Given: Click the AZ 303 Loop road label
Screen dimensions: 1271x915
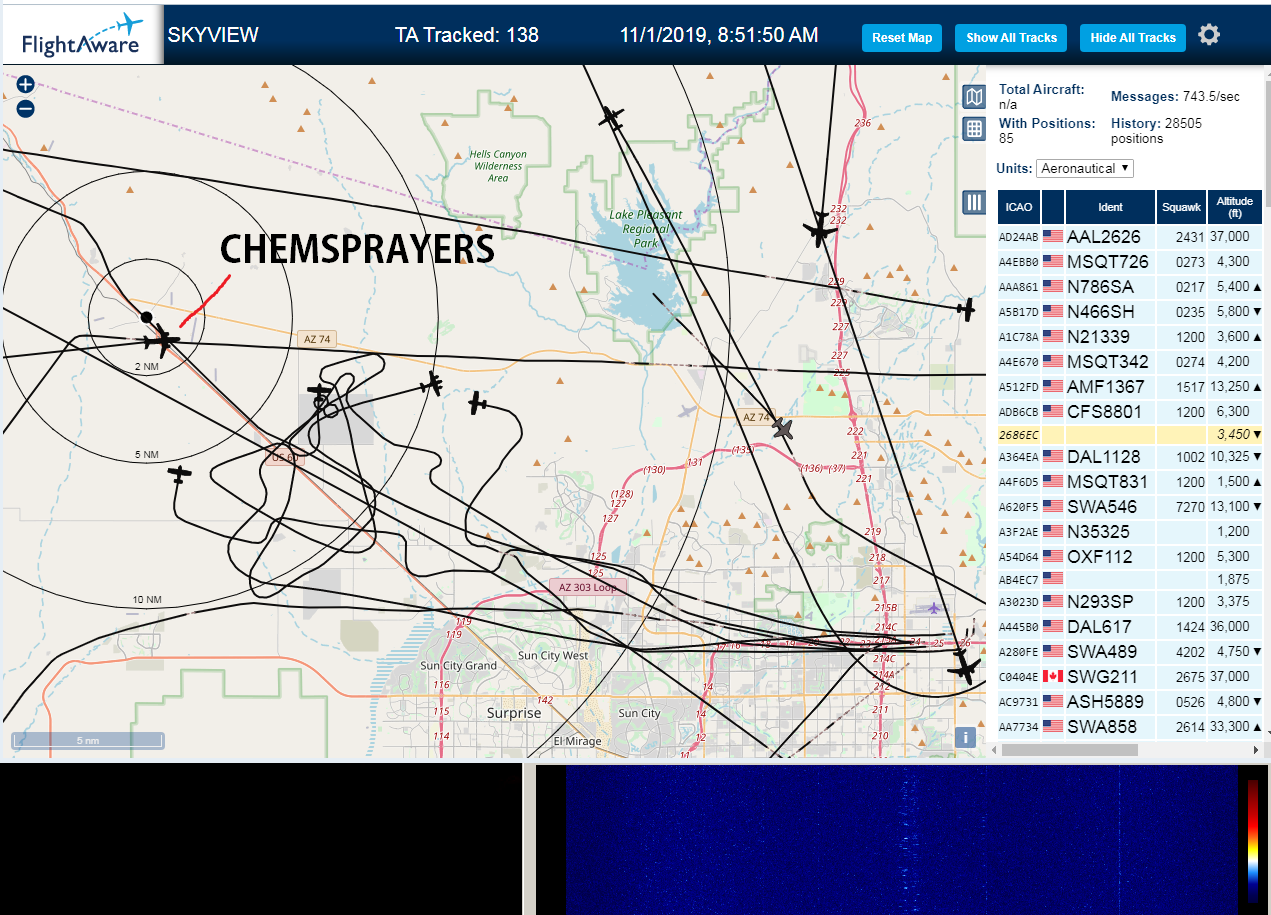Looking at the screenshot, I should tap(588, 587).
